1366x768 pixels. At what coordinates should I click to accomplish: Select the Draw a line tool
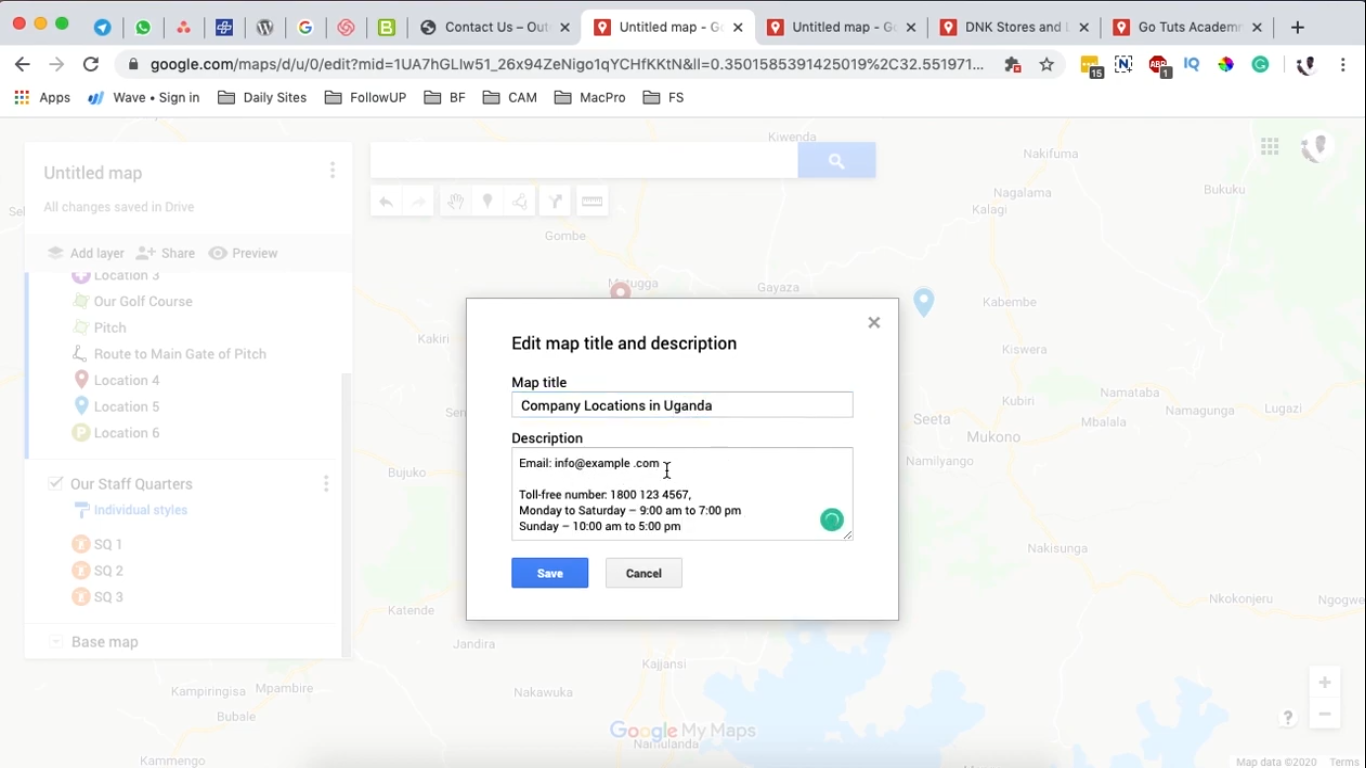(x=520, y=202)
